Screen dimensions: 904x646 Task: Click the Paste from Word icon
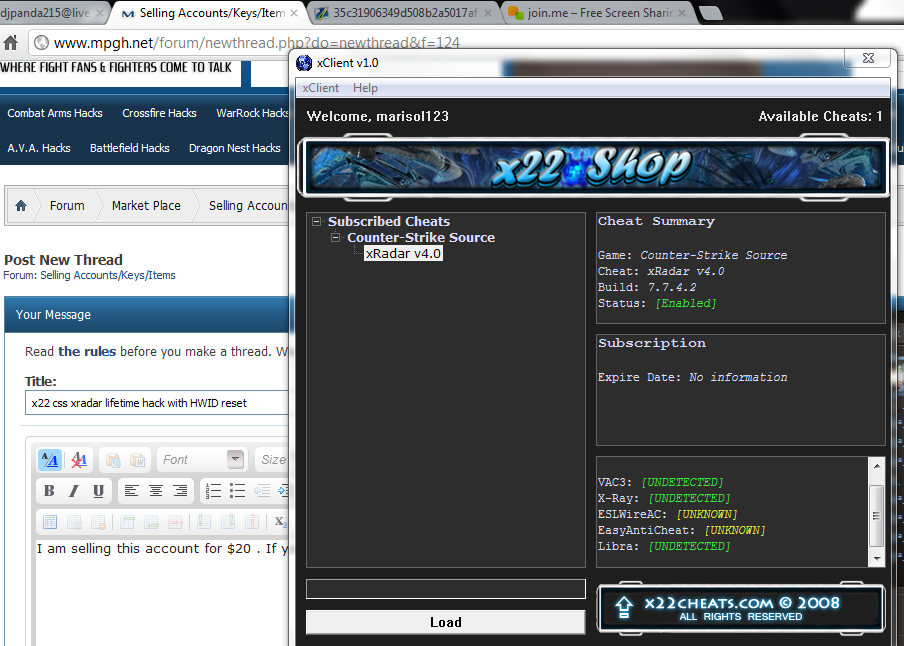click(137, 460)
